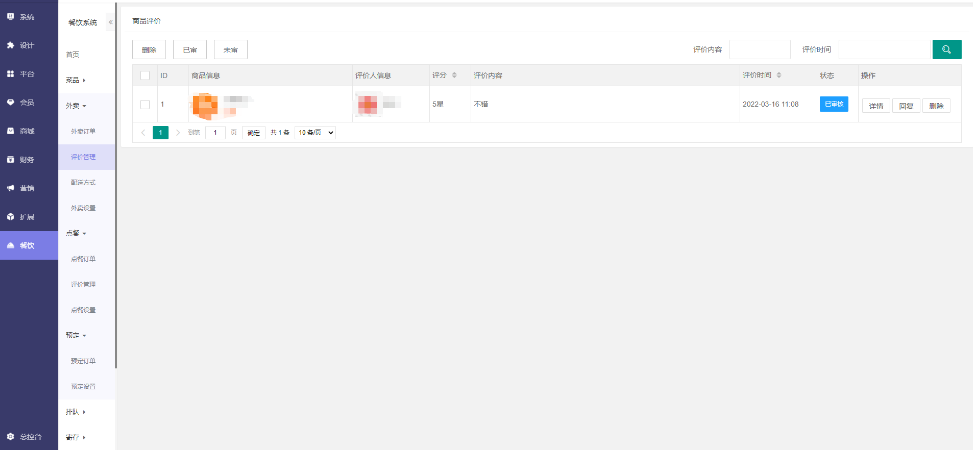Screen dimensions: 973x450
Task: Open the 10条/页 page-size dropdown
Action: (315, 132)
